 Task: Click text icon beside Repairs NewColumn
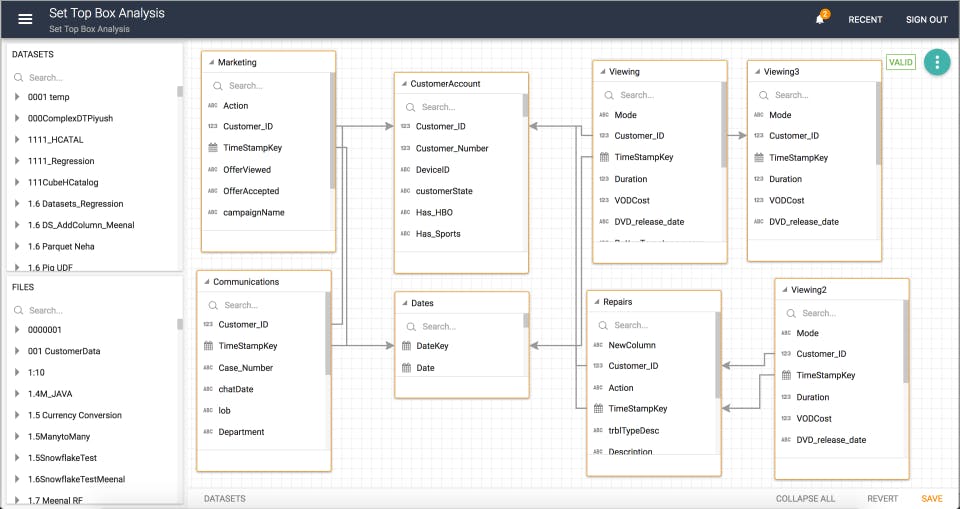(598, 345)
